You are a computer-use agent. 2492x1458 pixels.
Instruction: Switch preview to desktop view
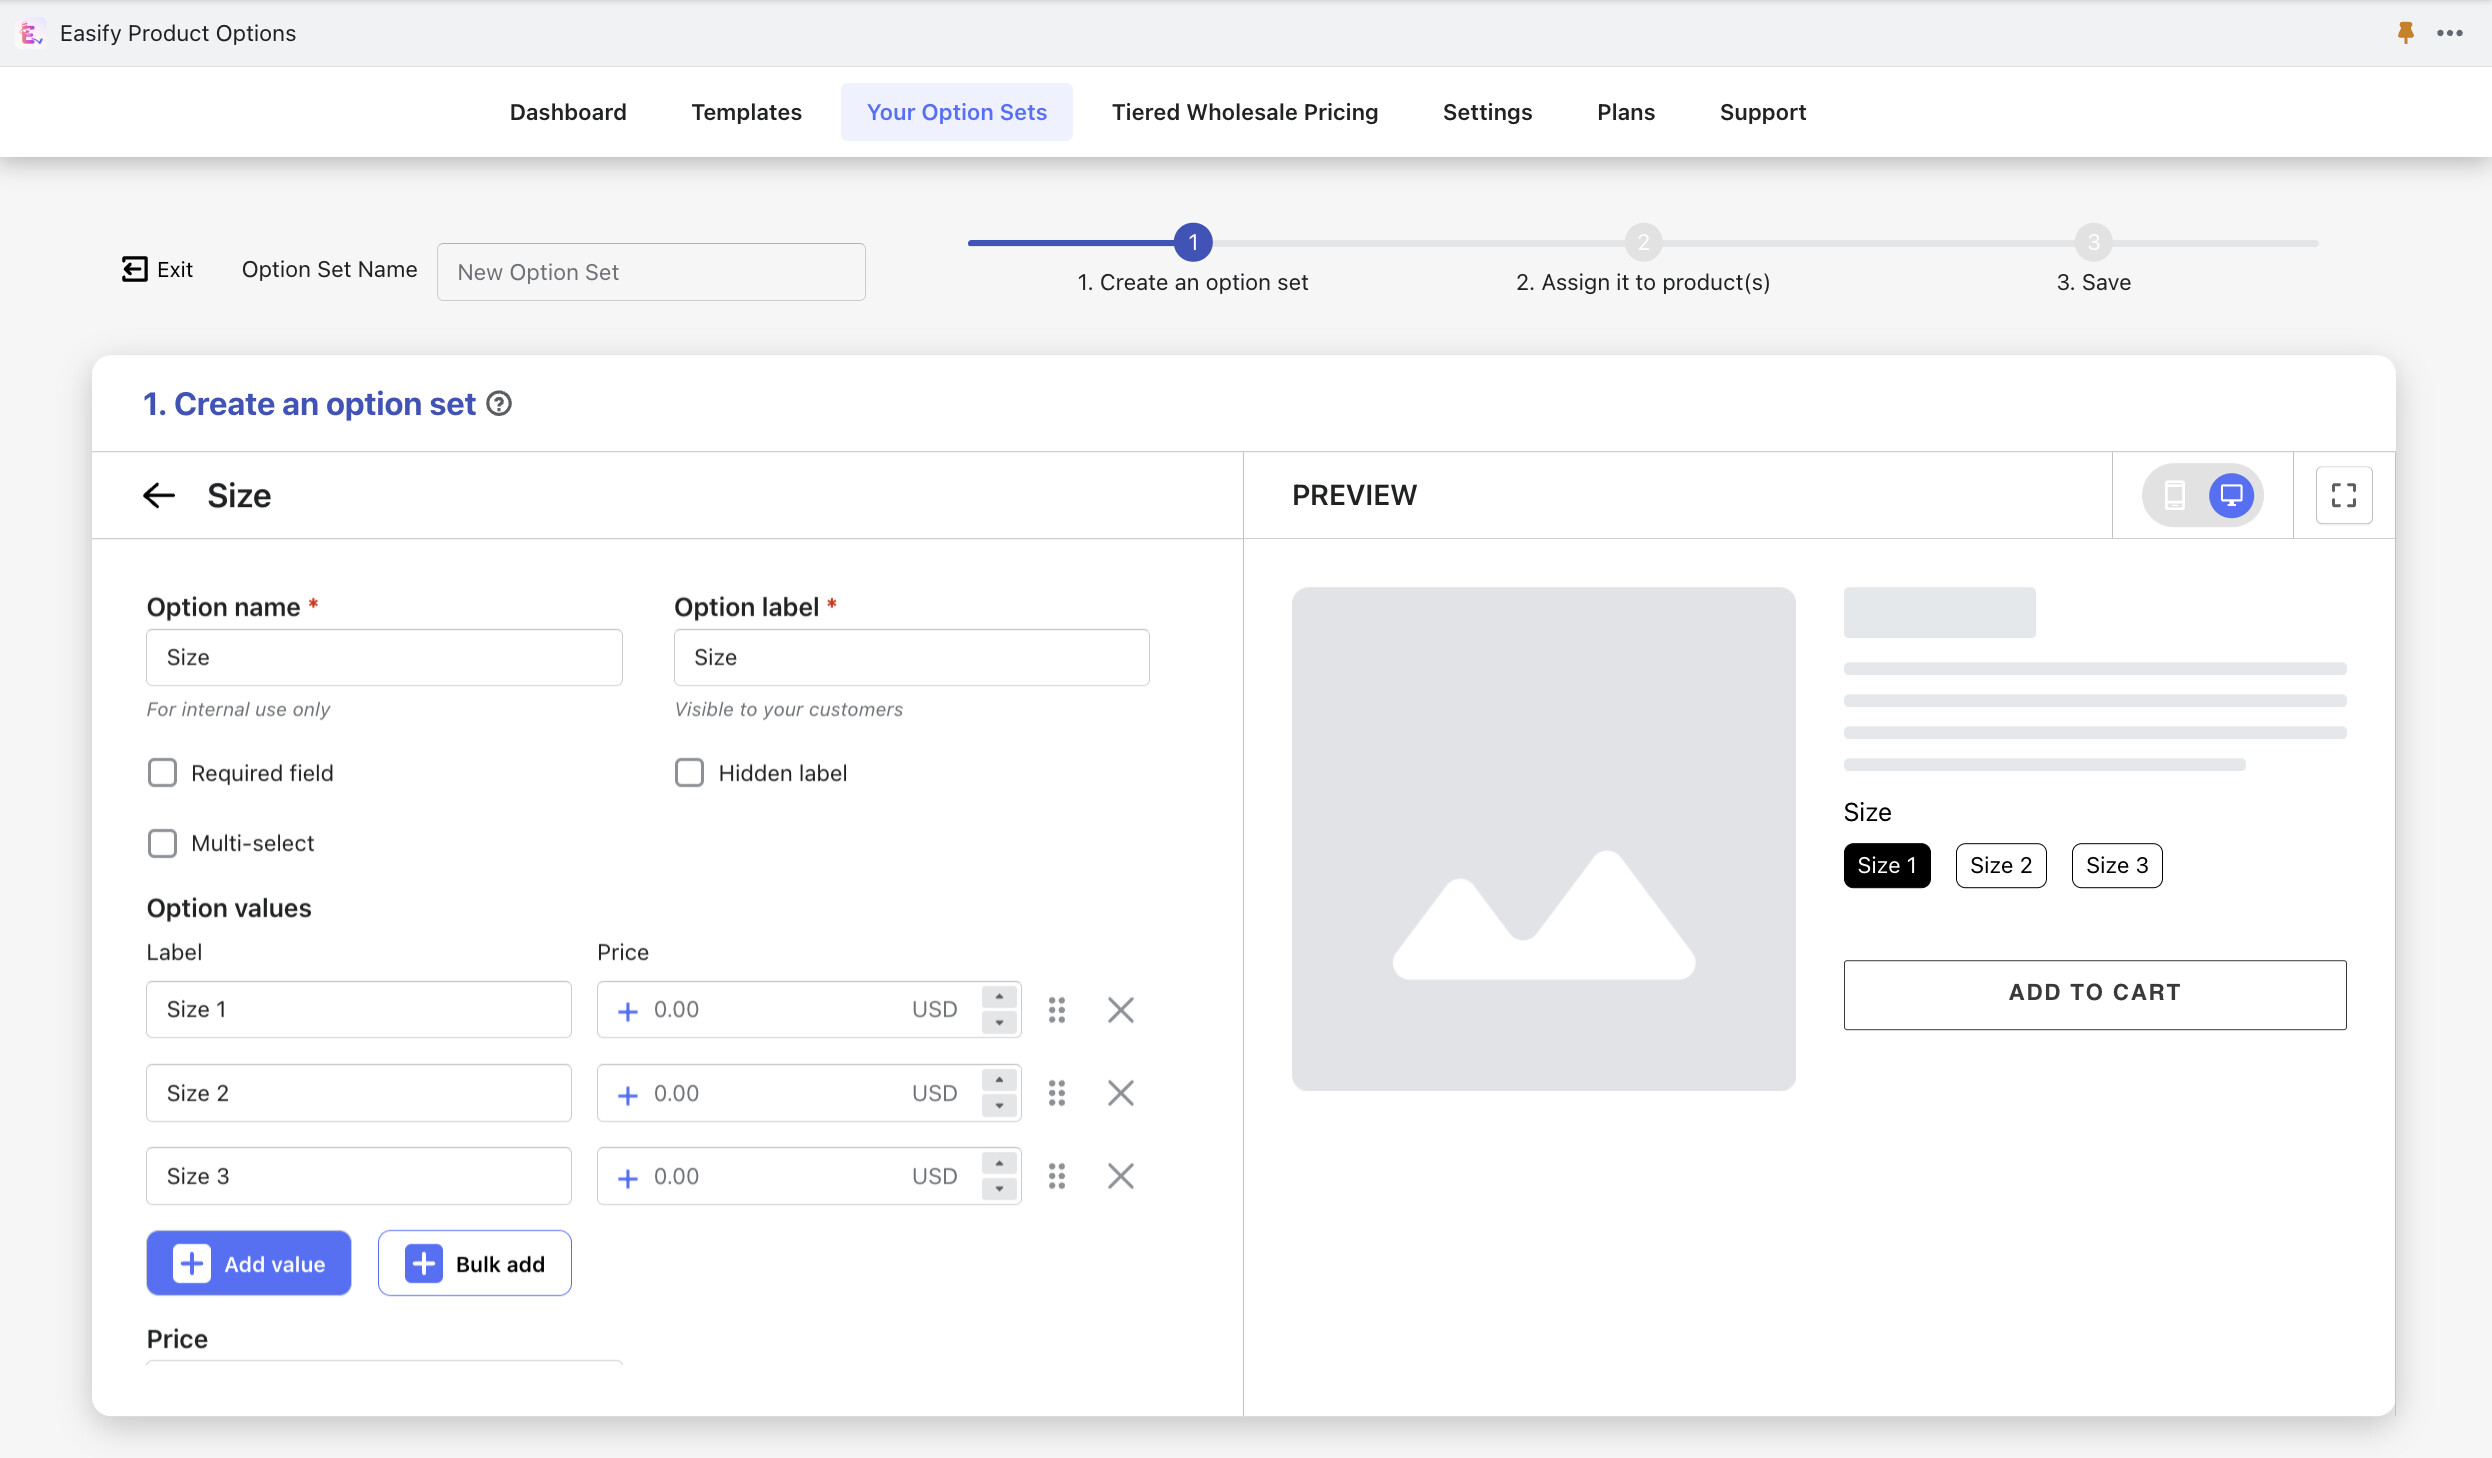click(2231, 495)
